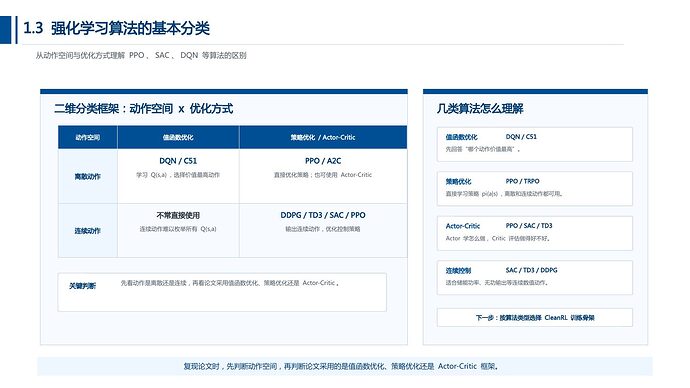Screen dimensions: 690x388
Task: Click the slide title '1.3 强化学习算法的基本分类'
Action: click(116, 28)
